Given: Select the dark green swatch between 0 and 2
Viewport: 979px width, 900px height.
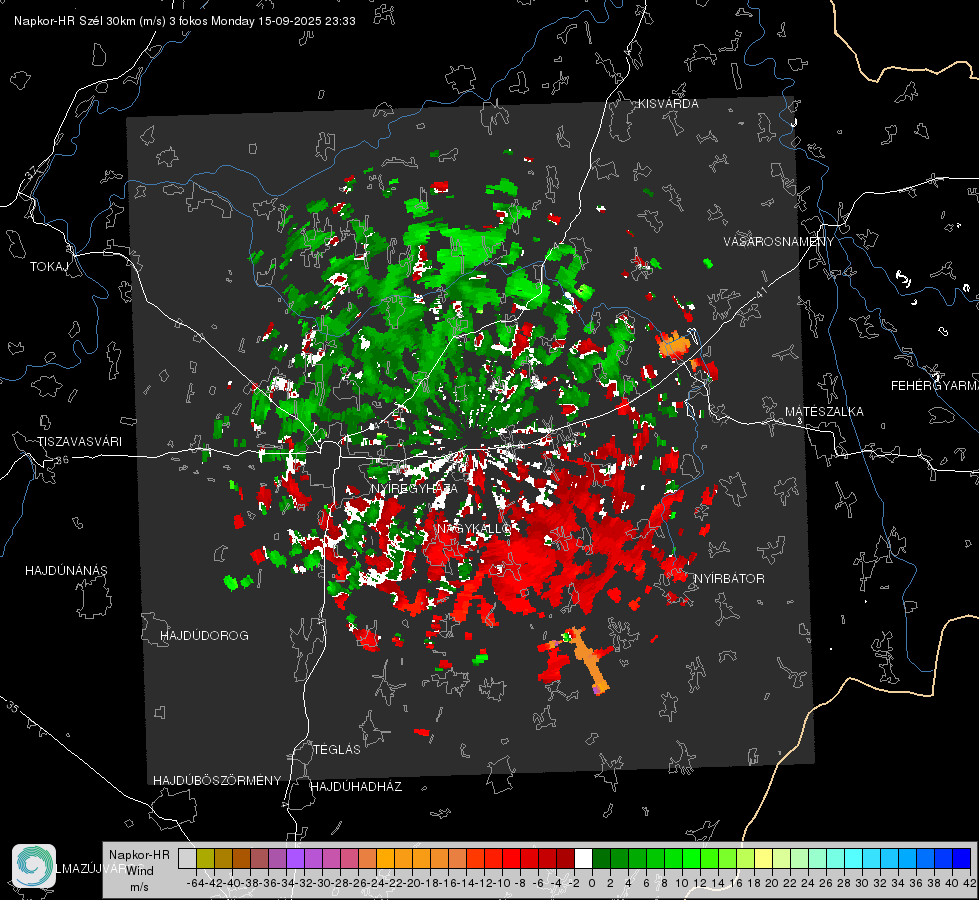Looking at the screenshot, I should (601, 858).
